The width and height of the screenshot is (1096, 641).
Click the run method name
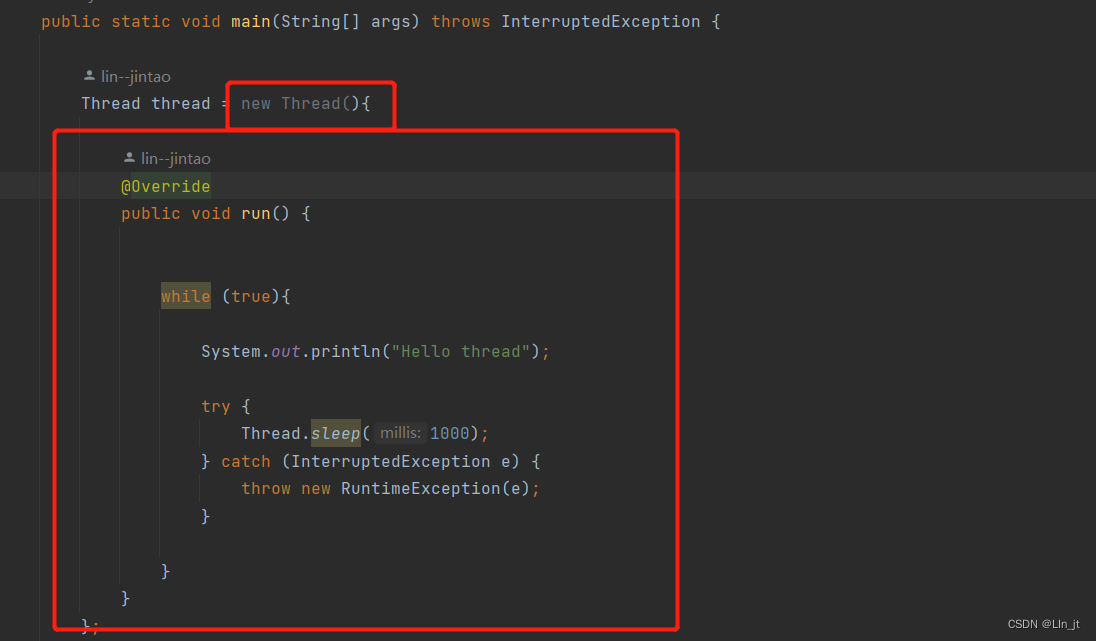256,213
